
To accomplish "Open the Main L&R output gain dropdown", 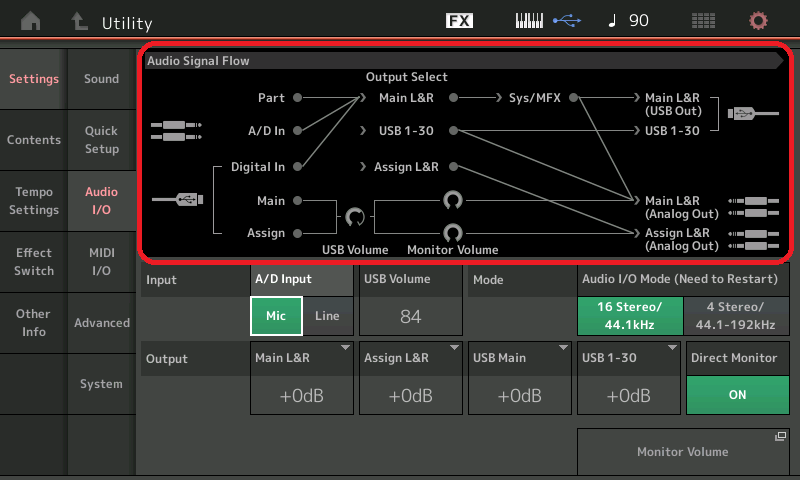I will point(301,377).
